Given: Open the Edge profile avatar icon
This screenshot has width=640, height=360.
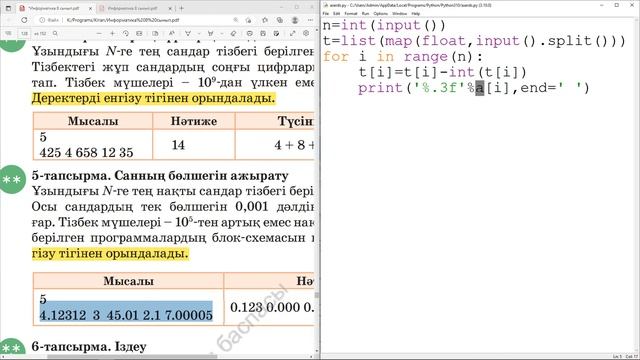Looking at the screenshot, I should [295, 20].
